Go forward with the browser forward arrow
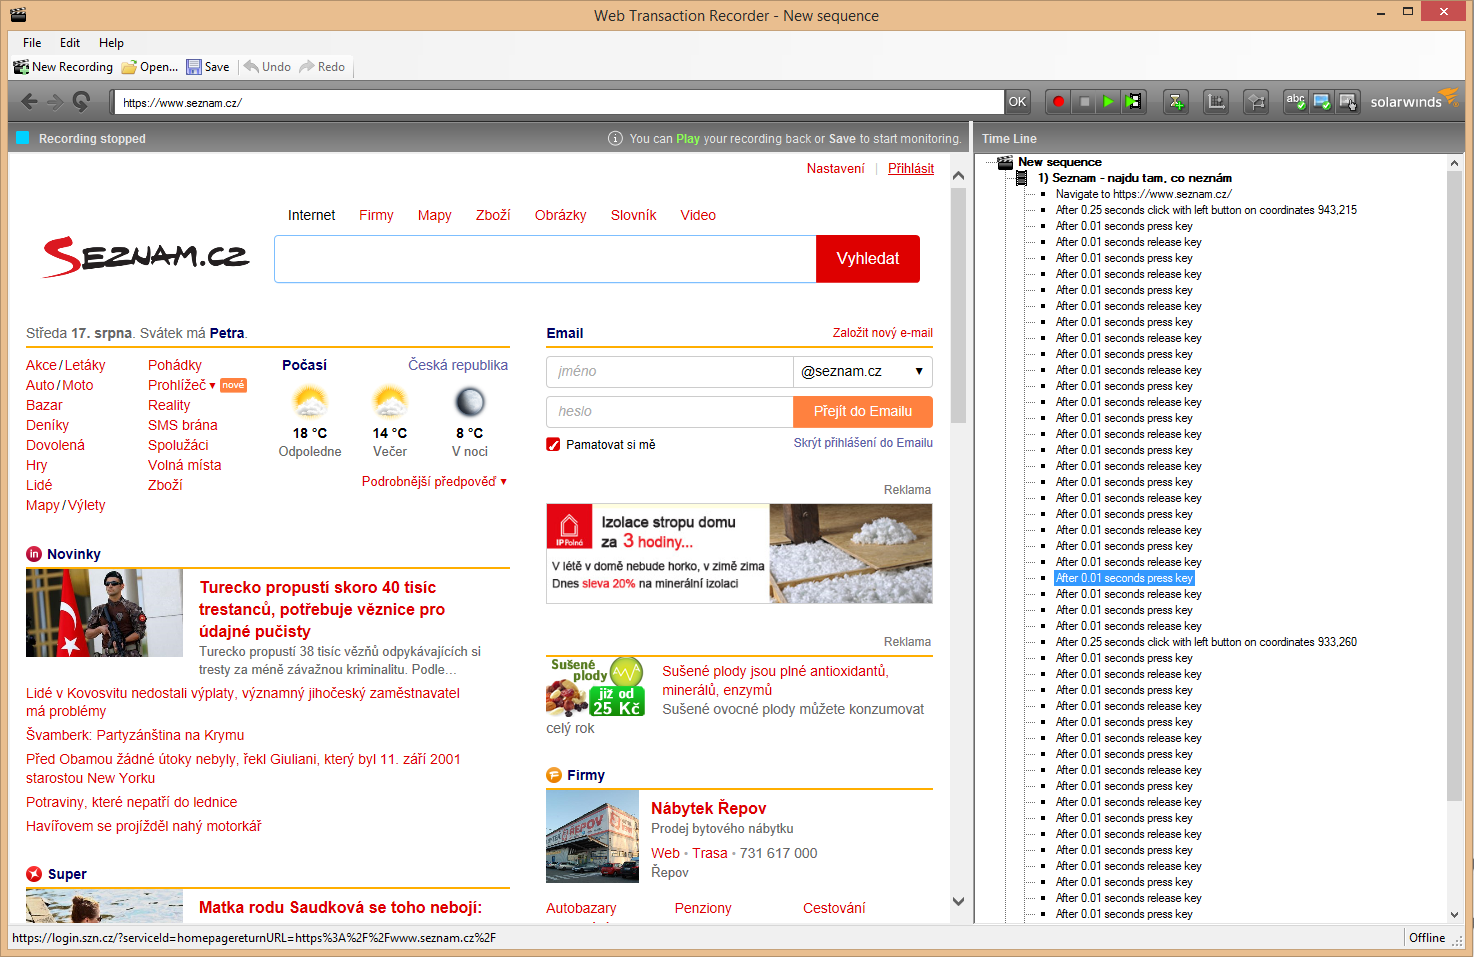 [x=55, y=102]
